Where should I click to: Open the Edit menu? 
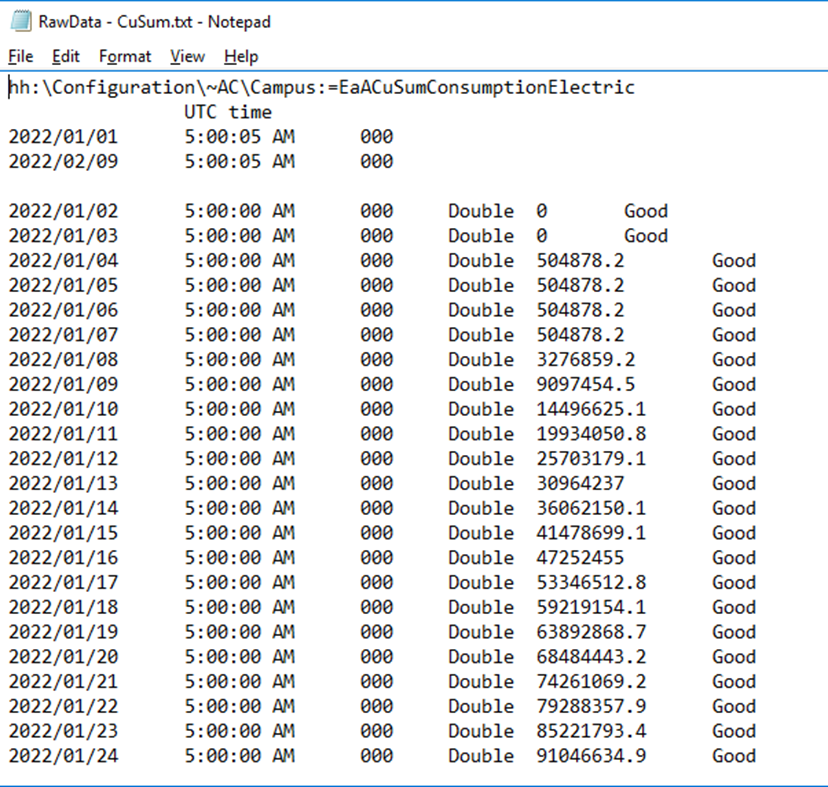[x=65, y=56]
